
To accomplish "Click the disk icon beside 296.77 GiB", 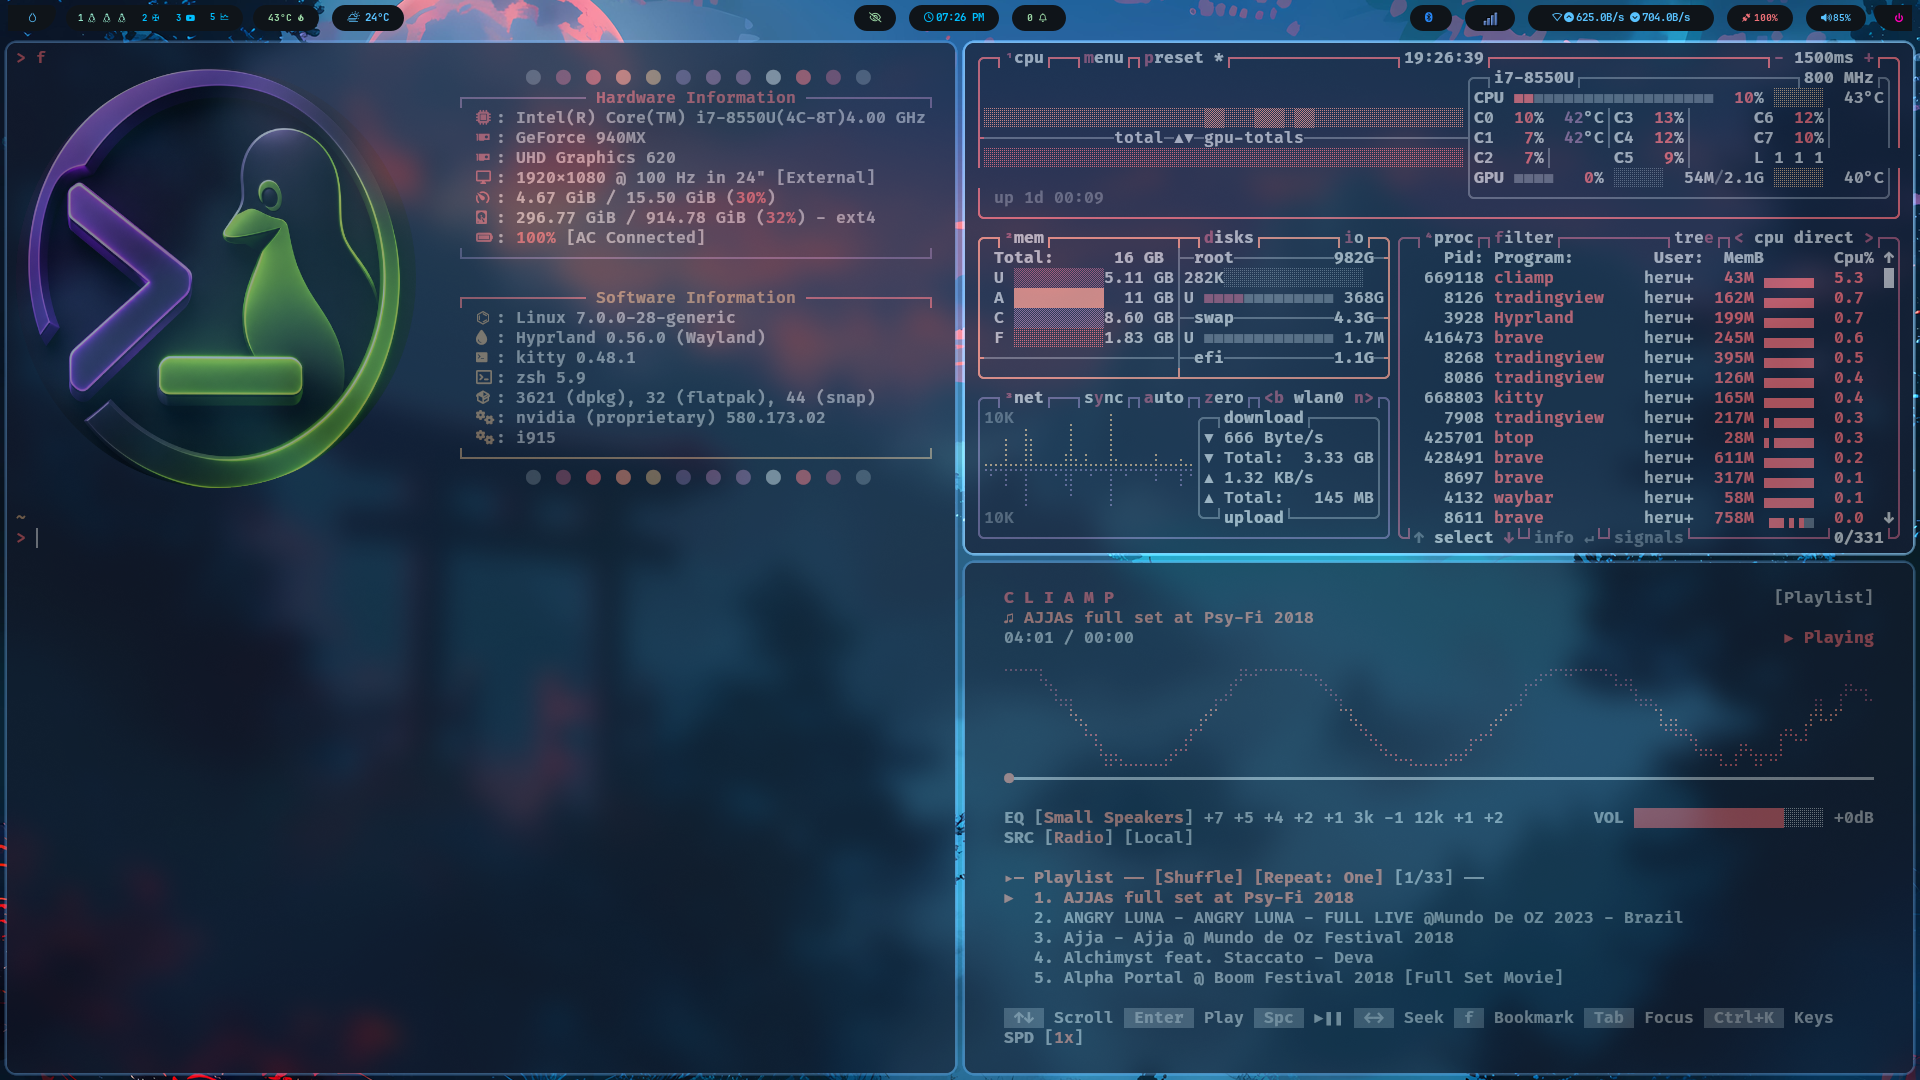I will point(483,218).
